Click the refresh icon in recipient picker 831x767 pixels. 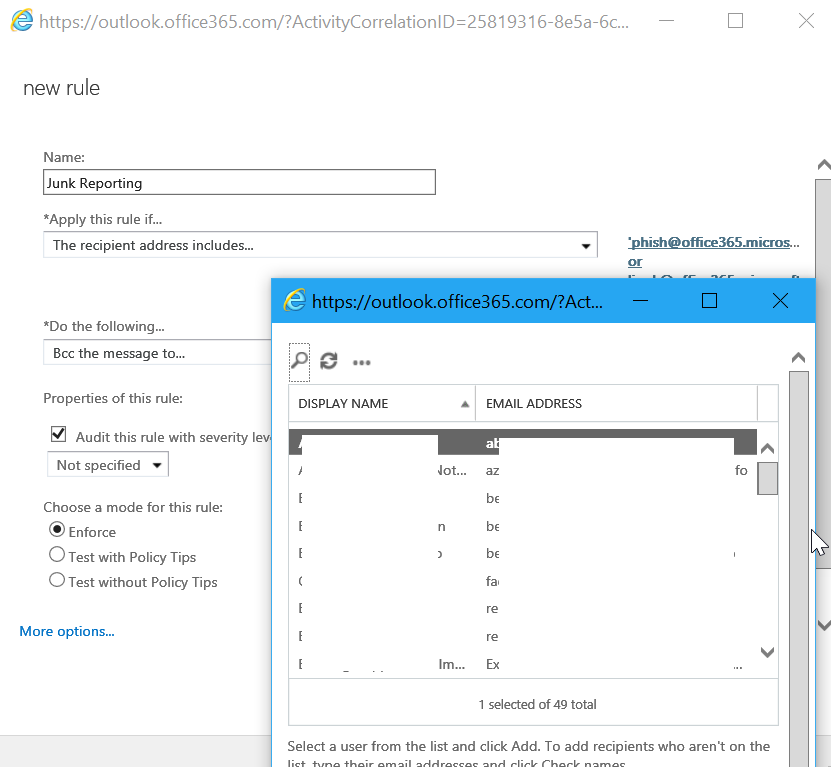coord(329,362)
